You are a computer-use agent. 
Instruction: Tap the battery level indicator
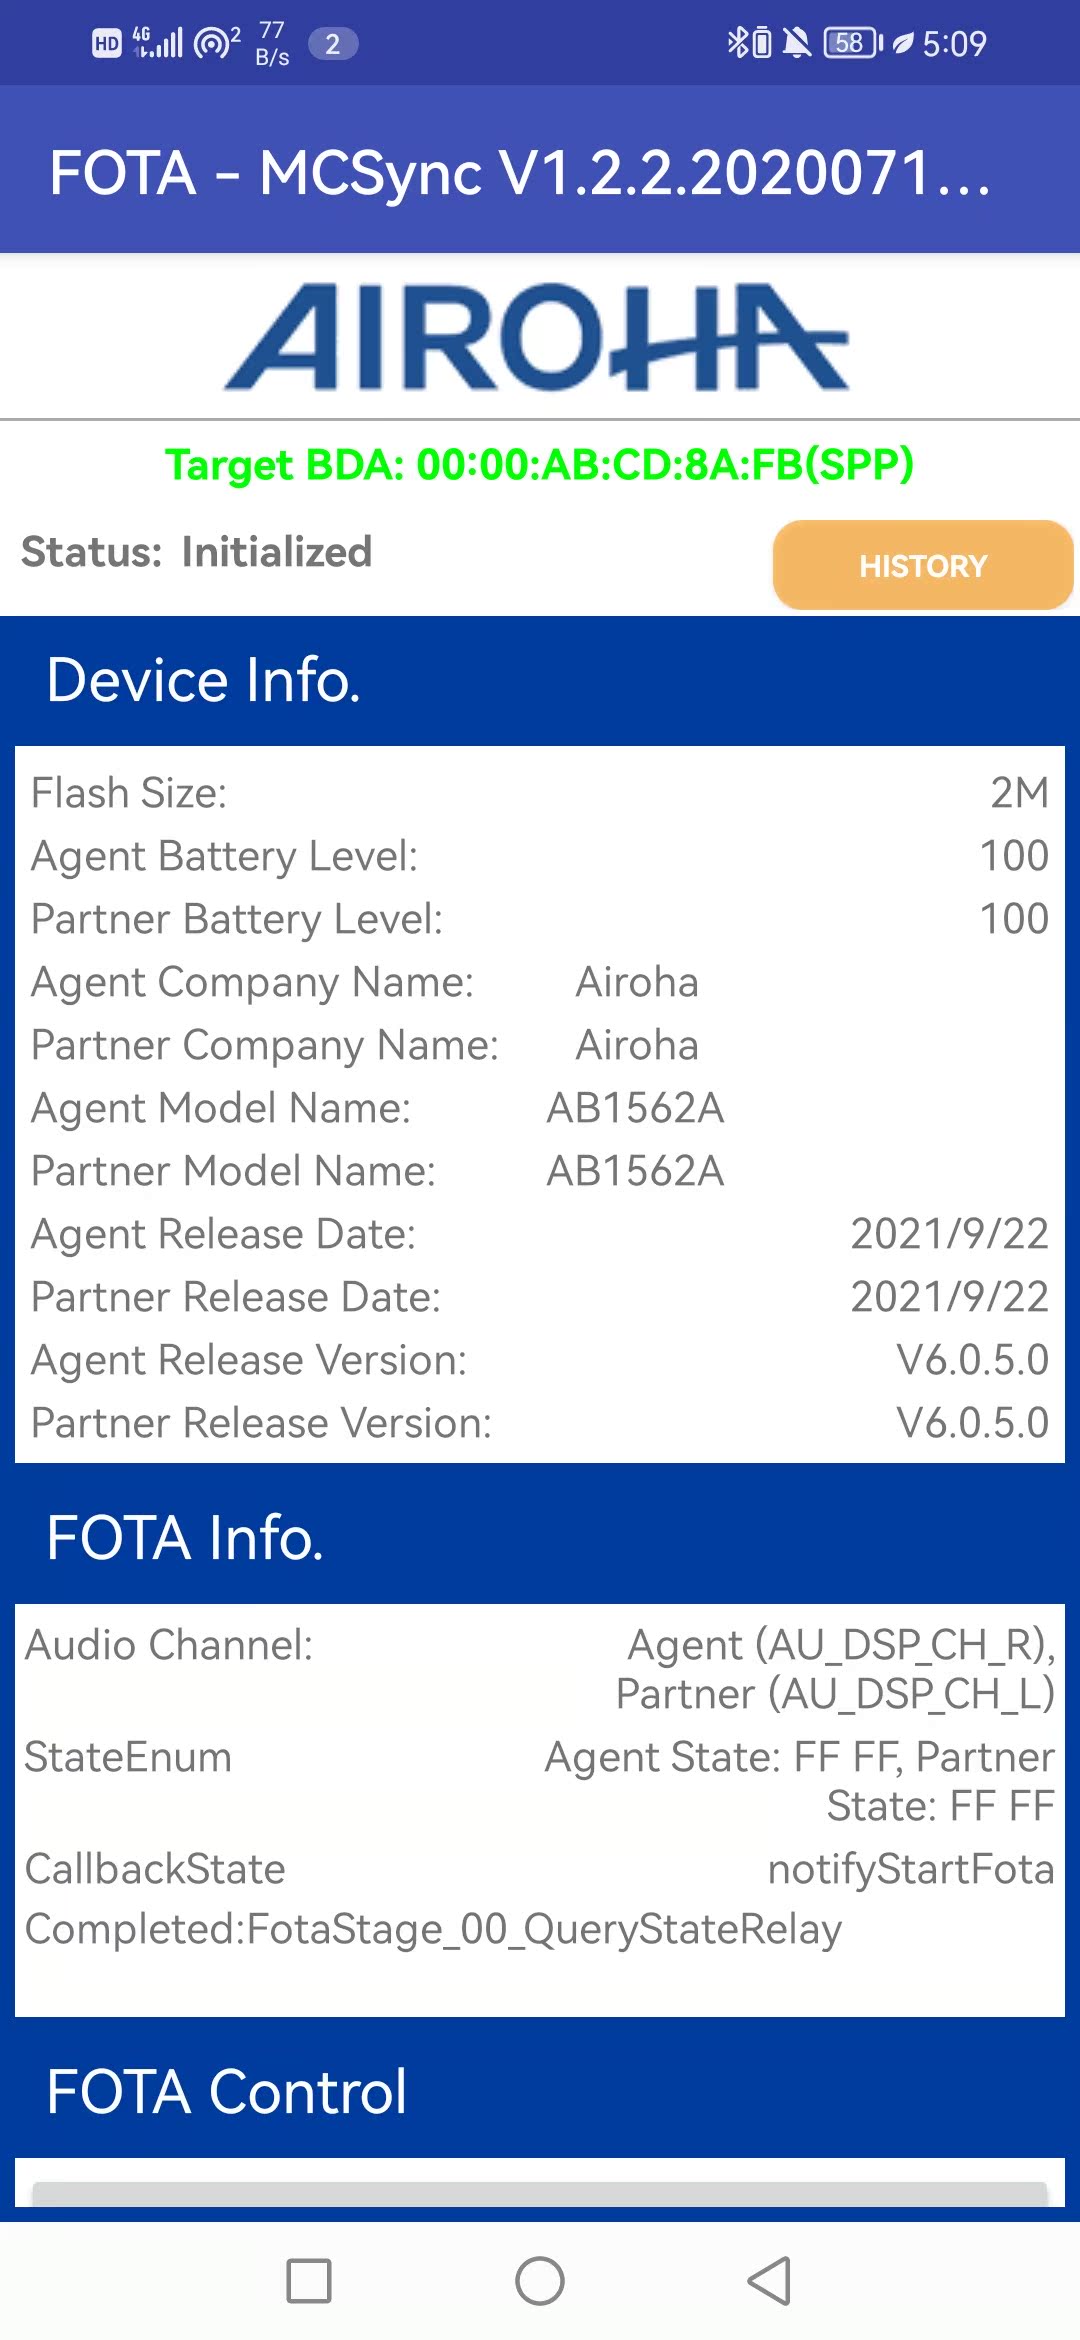point(852,43)
